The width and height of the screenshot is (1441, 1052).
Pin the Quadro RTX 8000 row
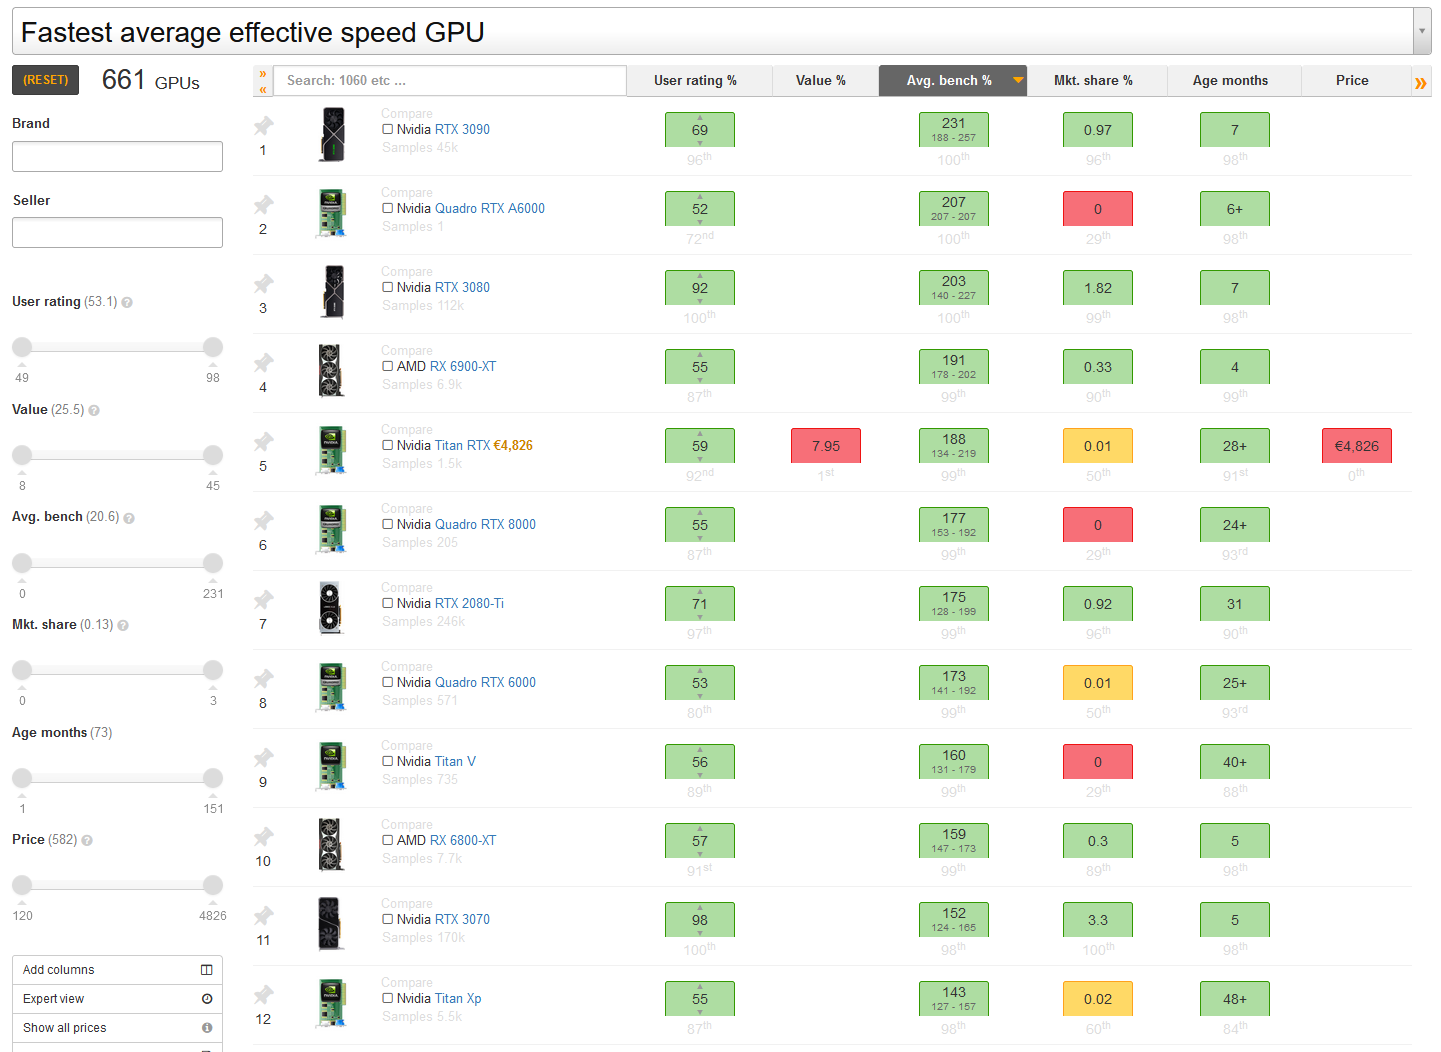coord(263,520)
